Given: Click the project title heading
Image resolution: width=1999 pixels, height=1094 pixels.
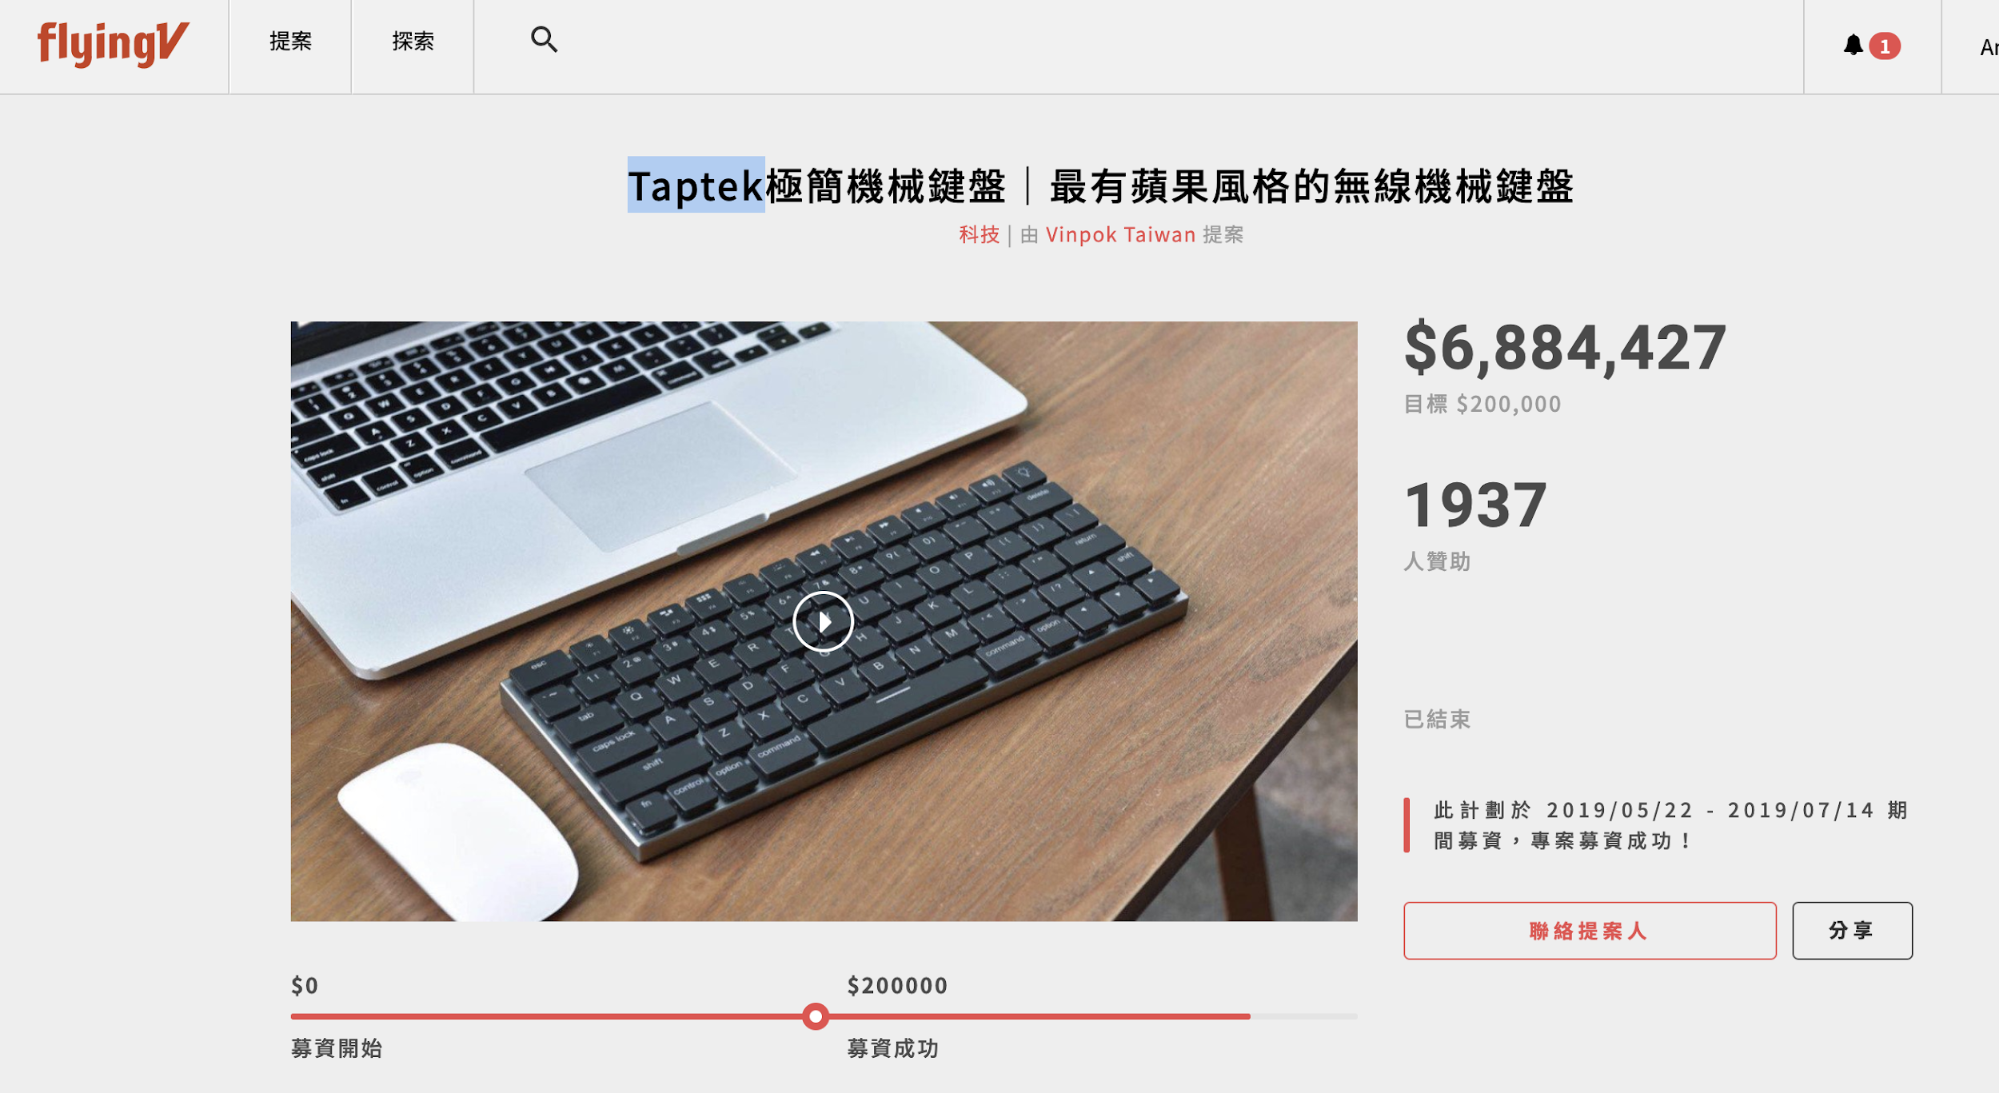Looking at the screenshot, I should pos(1101,186).
